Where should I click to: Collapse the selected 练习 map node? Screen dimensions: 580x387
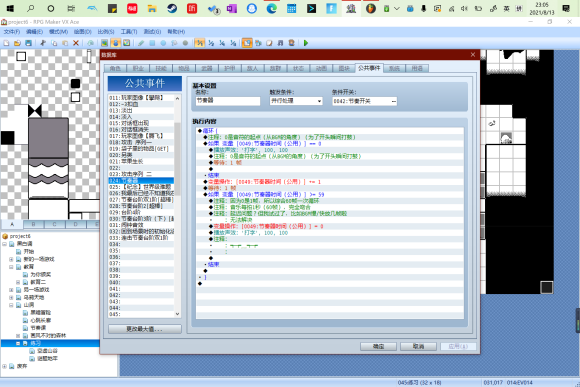[18, 343]
